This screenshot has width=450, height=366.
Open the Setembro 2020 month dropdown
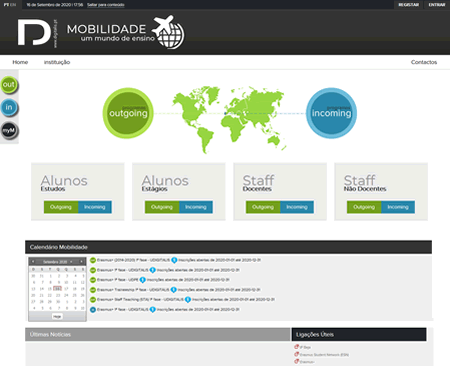point(57,262)
